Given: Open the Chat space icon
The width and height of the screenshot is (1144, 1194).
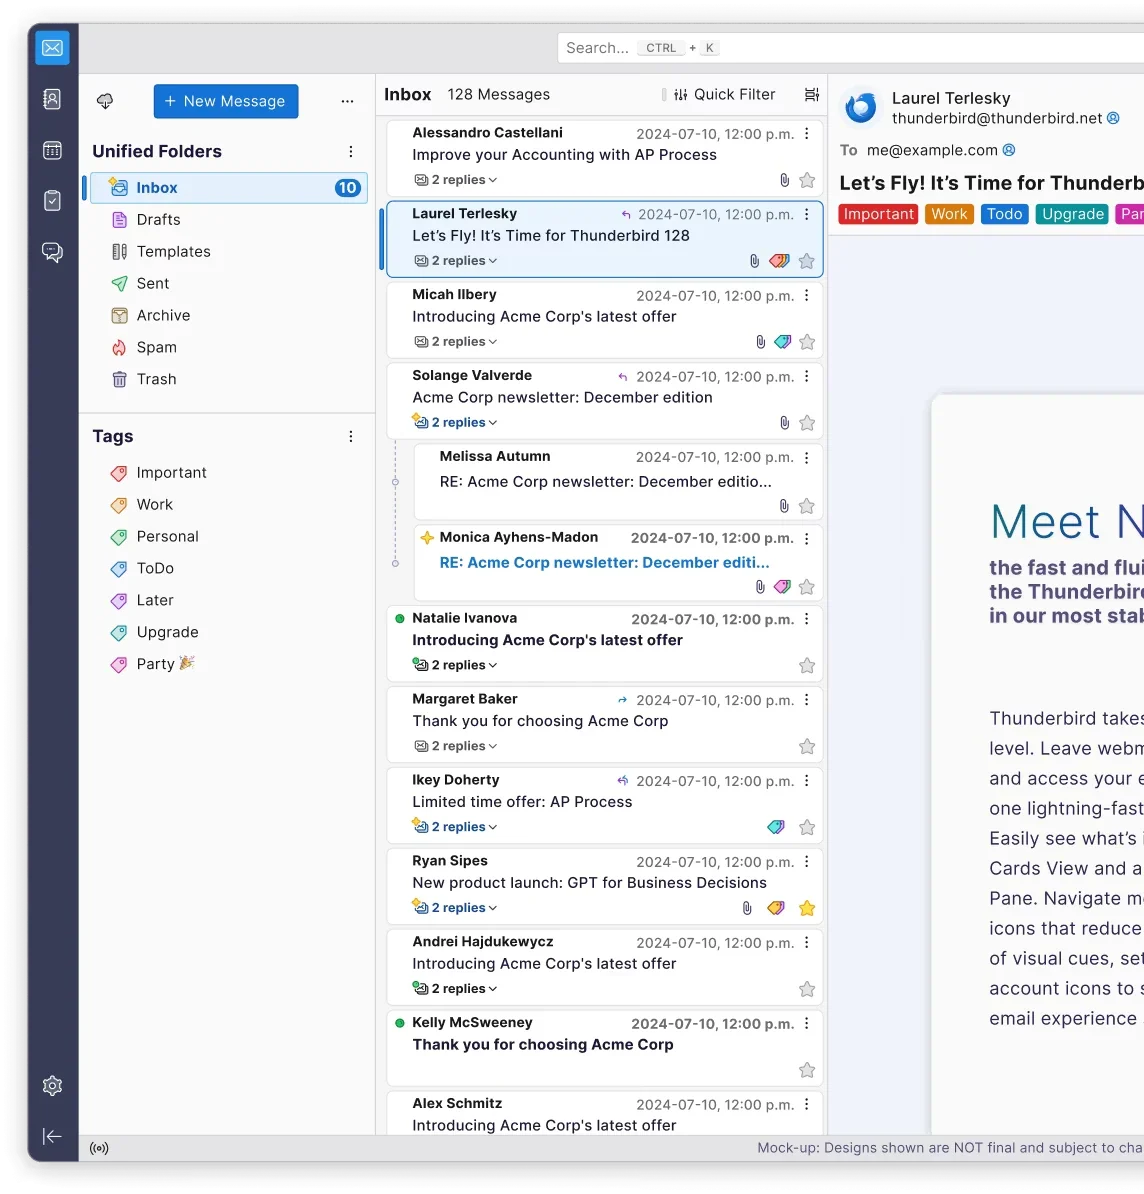Looking at the screenshot, I should [52, 252].
